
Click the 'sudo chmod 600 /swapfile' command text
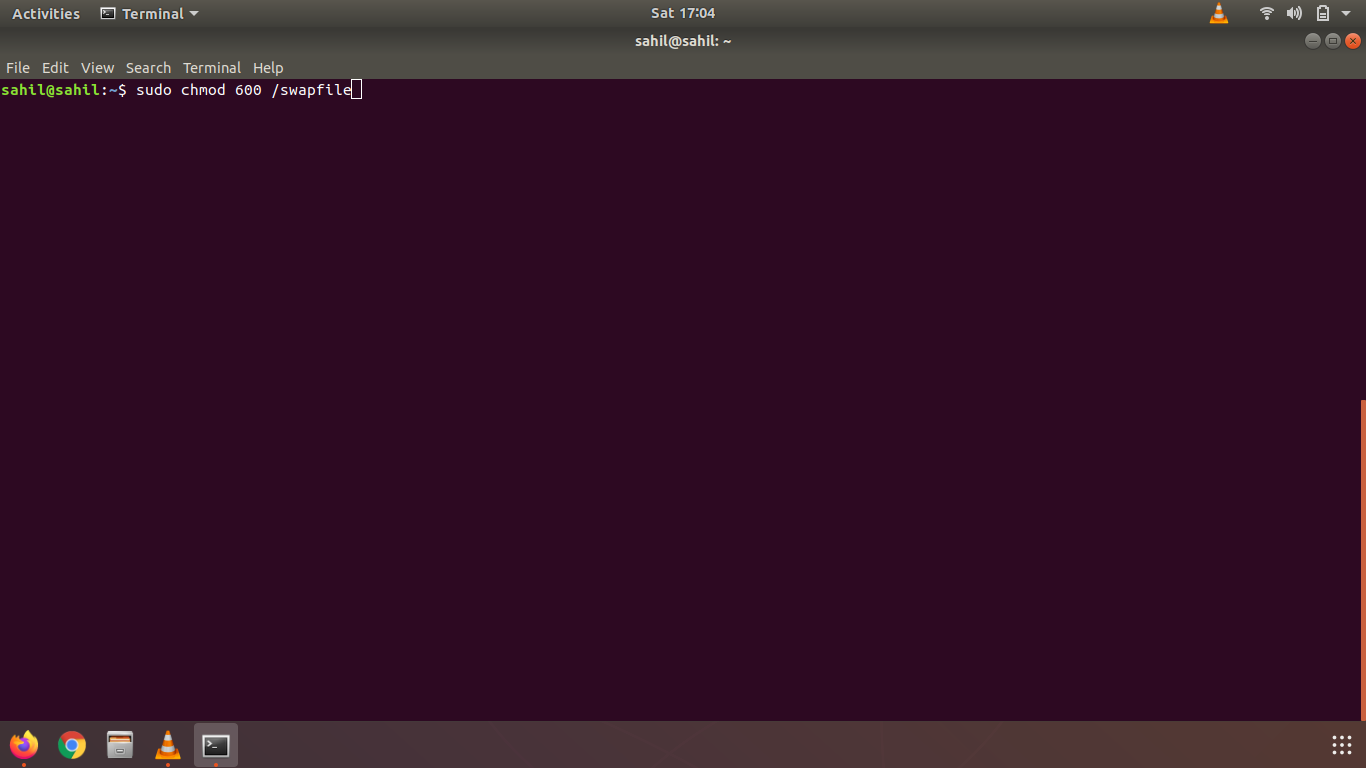pyautogui.click(x=244, y=90)
